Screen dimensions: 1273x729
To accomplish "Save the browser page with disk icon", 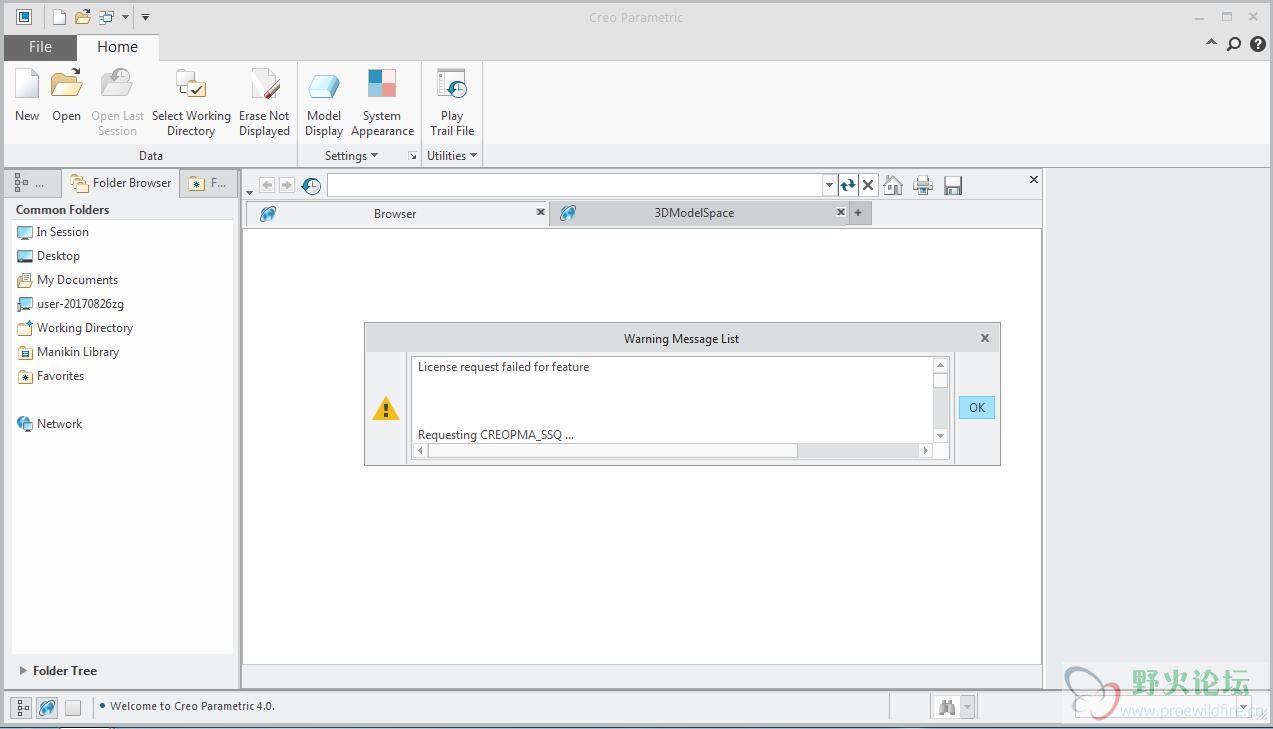I will [x=953, y=185].
